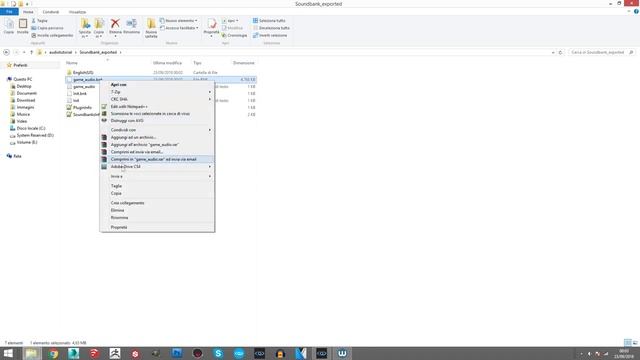Open Disco locale (C:) in navigation pane

click(31, 128)
